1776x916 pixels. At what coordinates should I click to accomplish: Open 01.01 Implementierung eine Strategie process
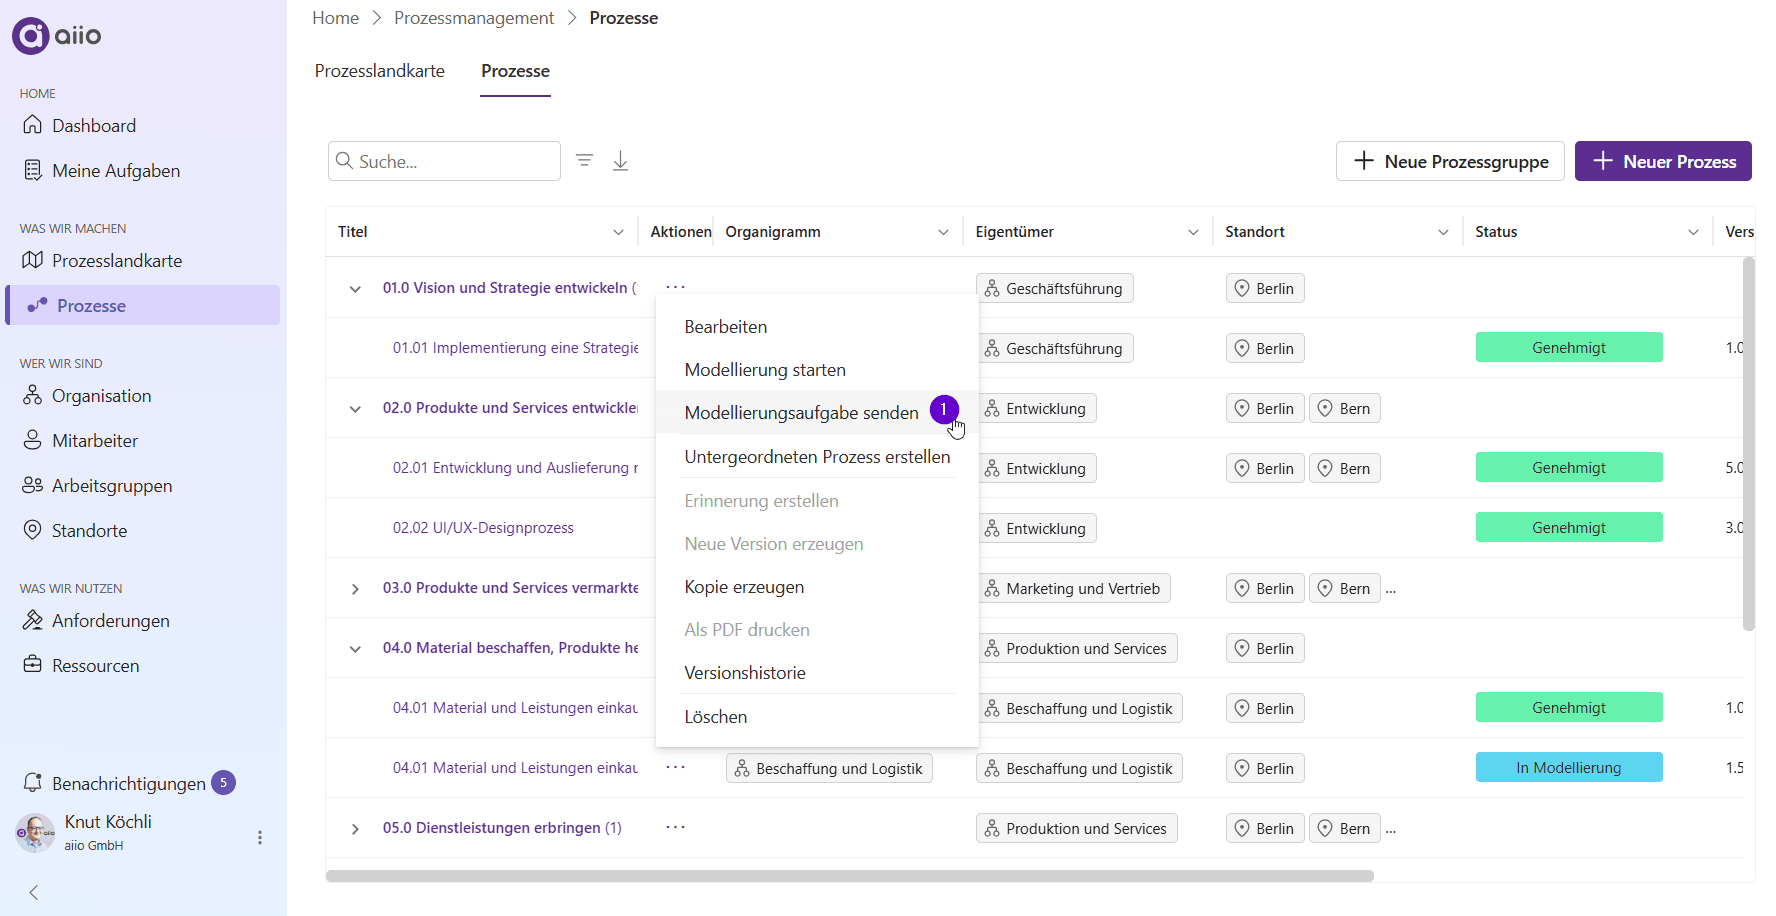click(515, 348)
